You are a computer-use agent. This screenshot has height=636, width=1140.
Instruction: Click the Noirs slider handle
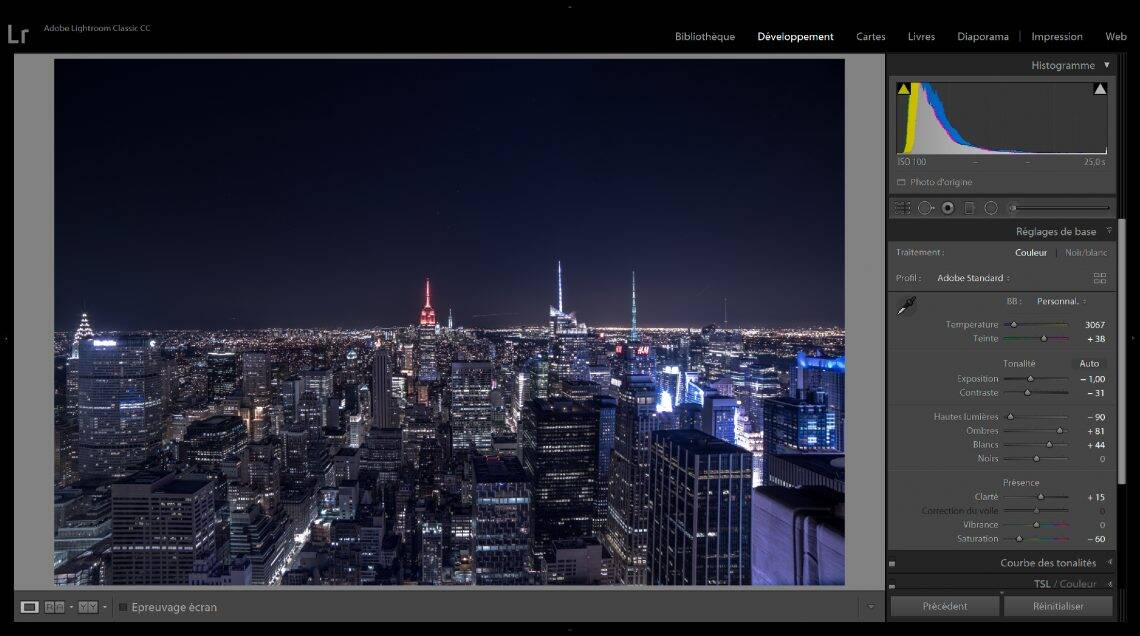(1037, 459)
